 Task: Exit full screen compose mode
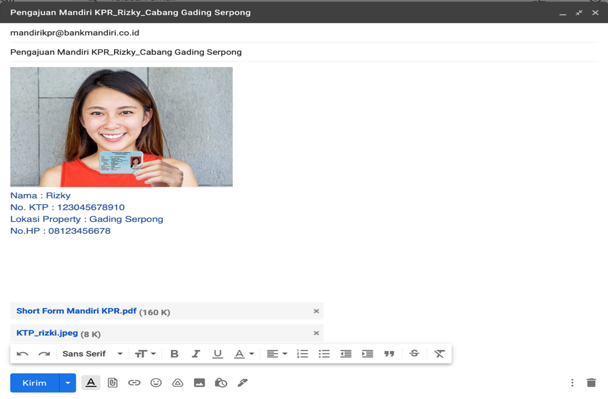579,13
